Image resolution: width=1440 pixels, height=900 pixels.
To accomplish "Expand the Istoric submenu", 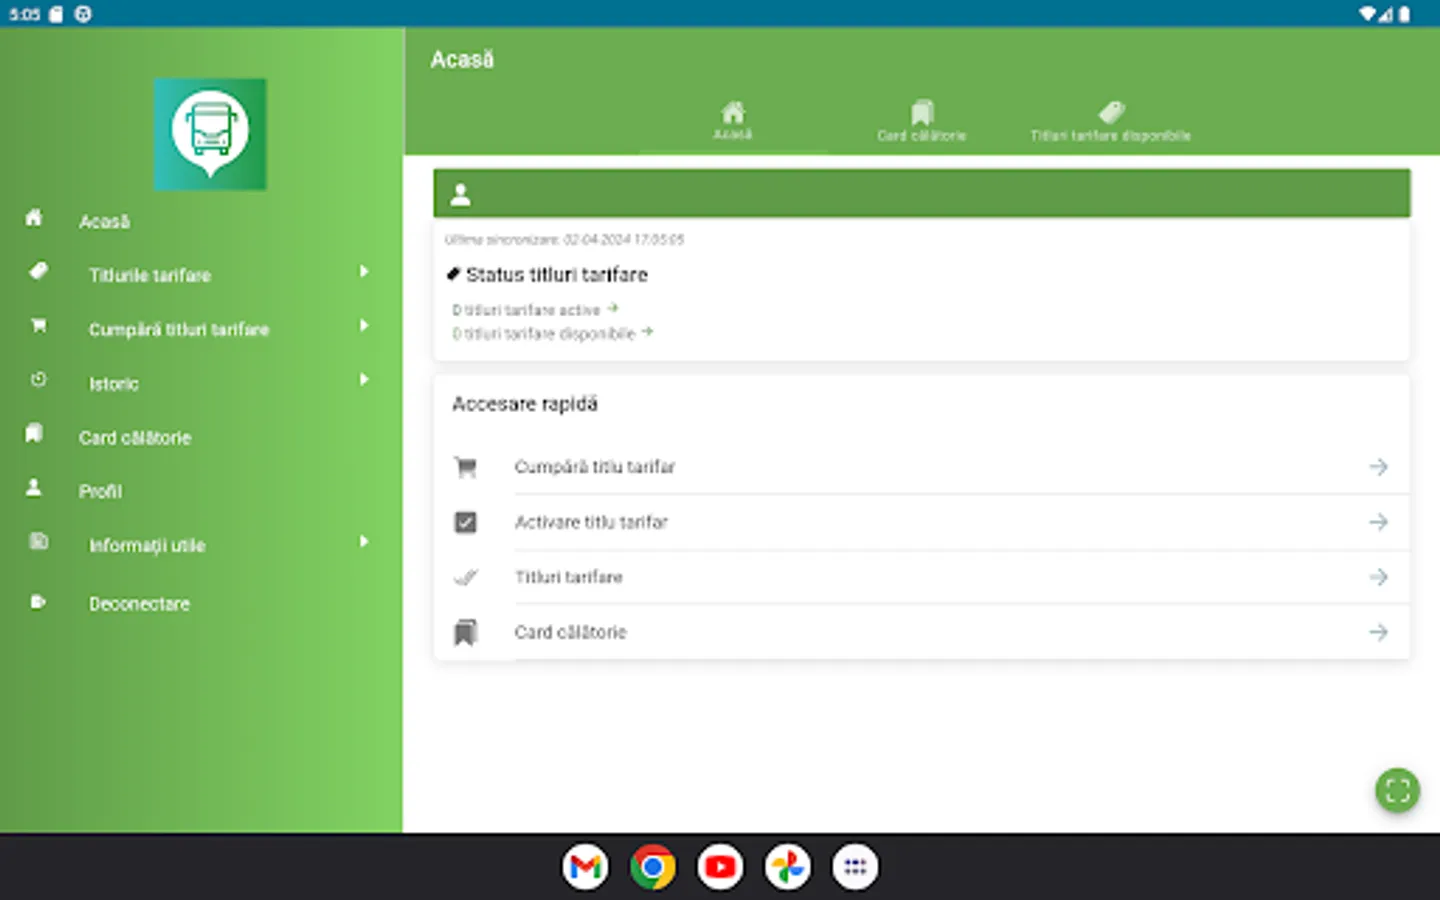I will (363, 379).
